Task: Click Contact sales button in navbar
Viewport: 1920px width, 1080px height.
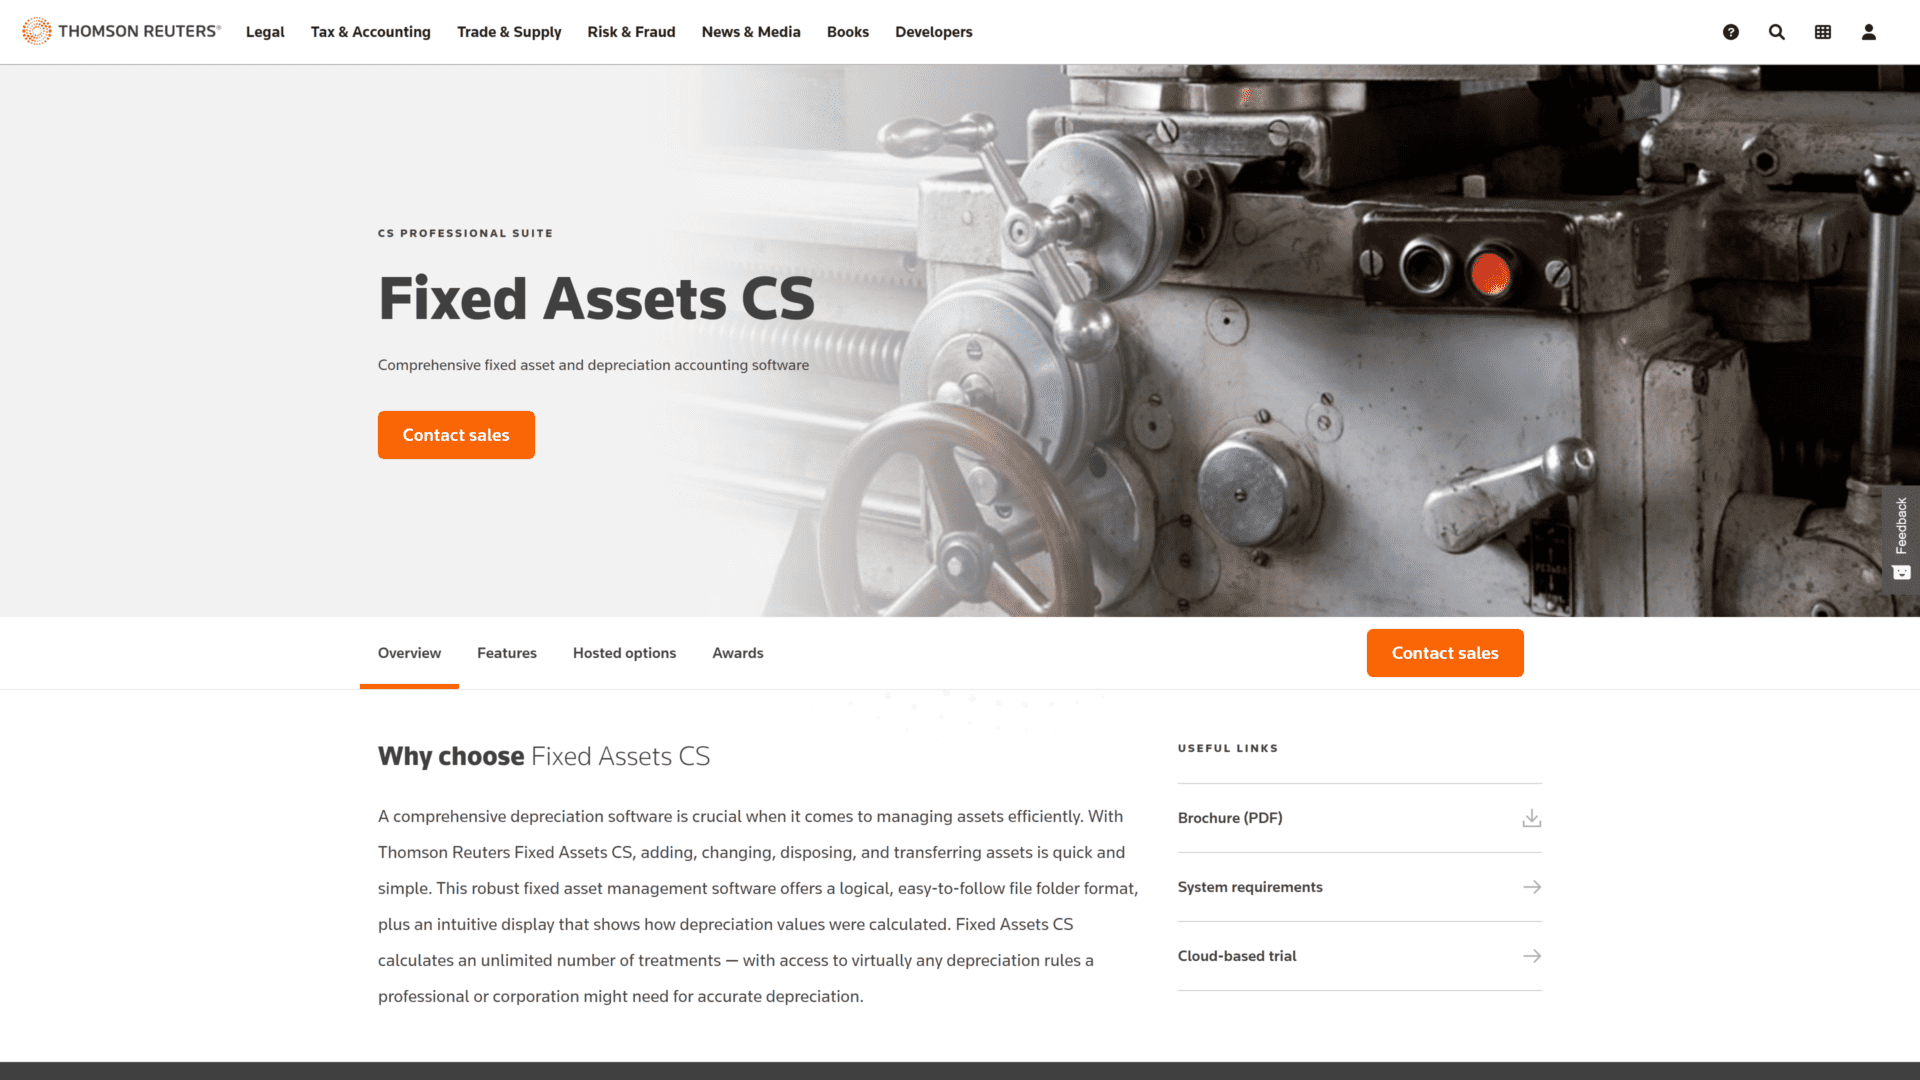Action: (1445, 653)
